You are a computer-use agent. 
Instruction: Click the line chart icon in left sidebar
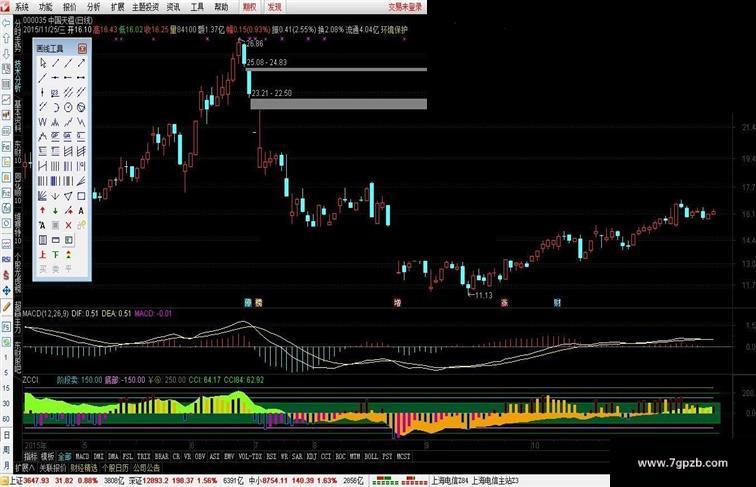click(6, 100)
